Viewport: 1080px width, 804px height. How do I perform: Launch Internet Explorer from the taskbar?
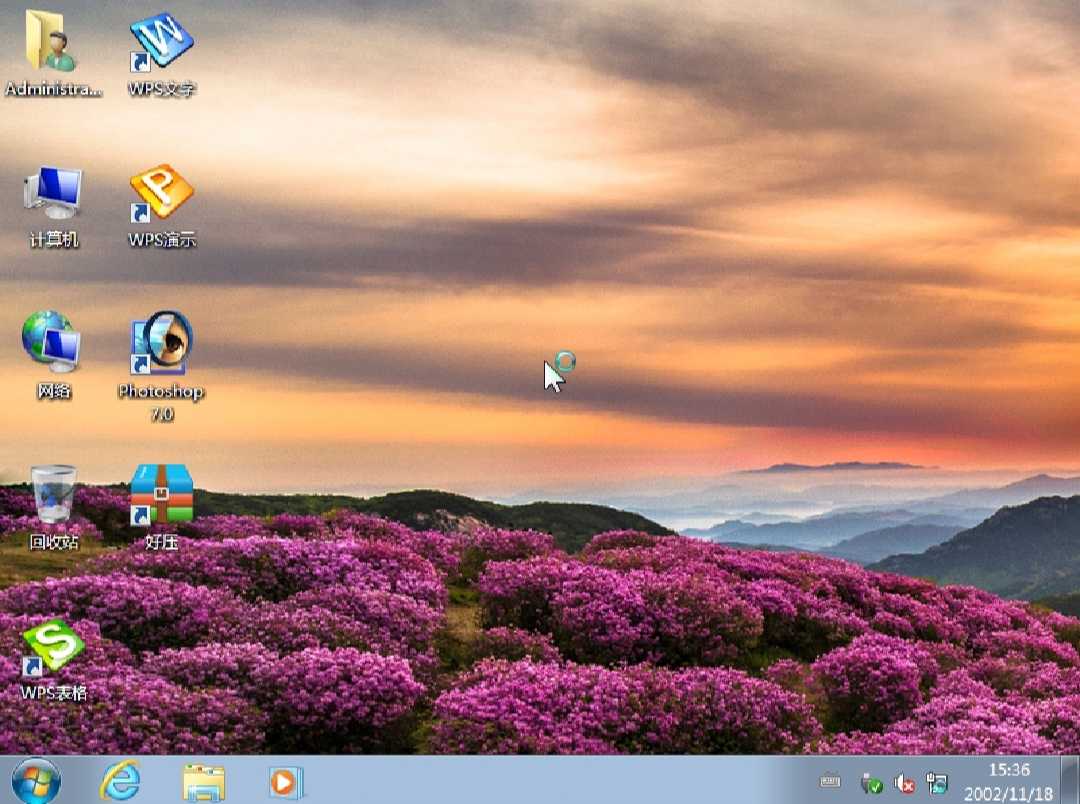pyautogui.click(x=120, y=780)
